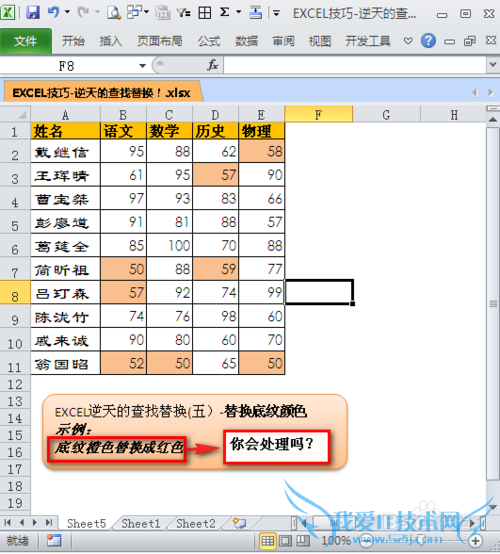
Task: Click header cell 姓名
Action: click(65, 131)
